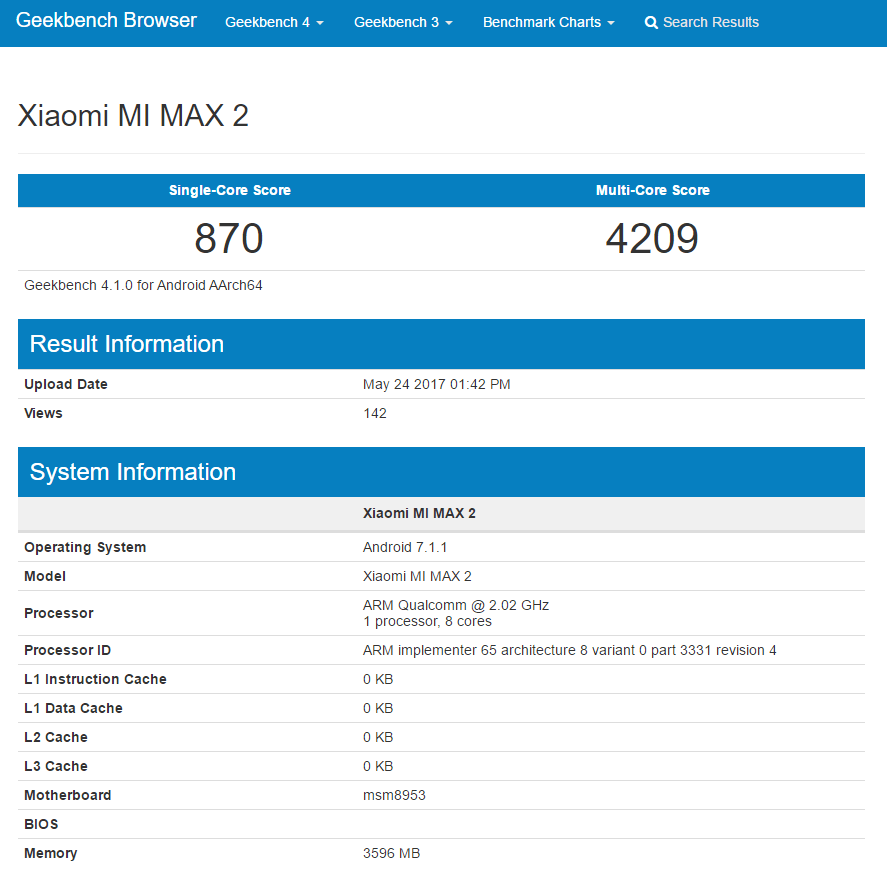This screenshot has width=895, height=875.
Task: Click the Result Information section header
Action: pyautogui.click(x=441, y=344)
